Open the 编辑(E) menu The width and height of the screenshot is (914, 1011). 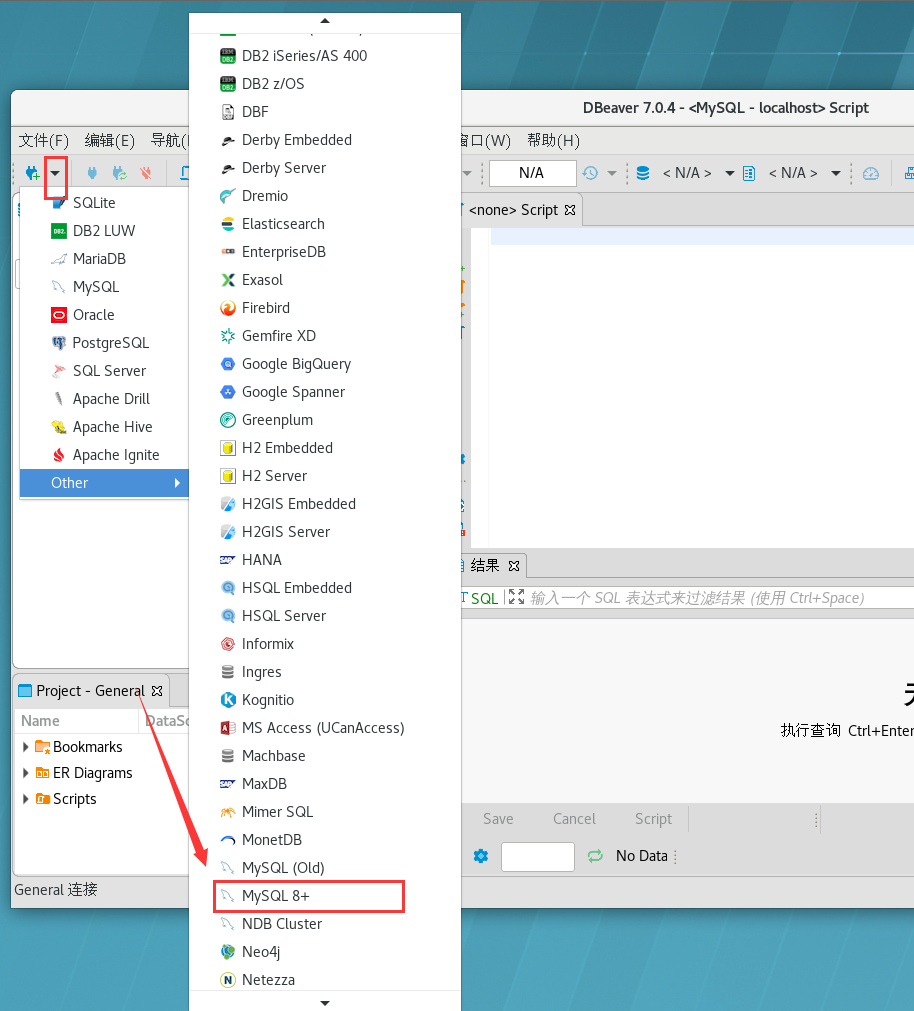(110, 141)
